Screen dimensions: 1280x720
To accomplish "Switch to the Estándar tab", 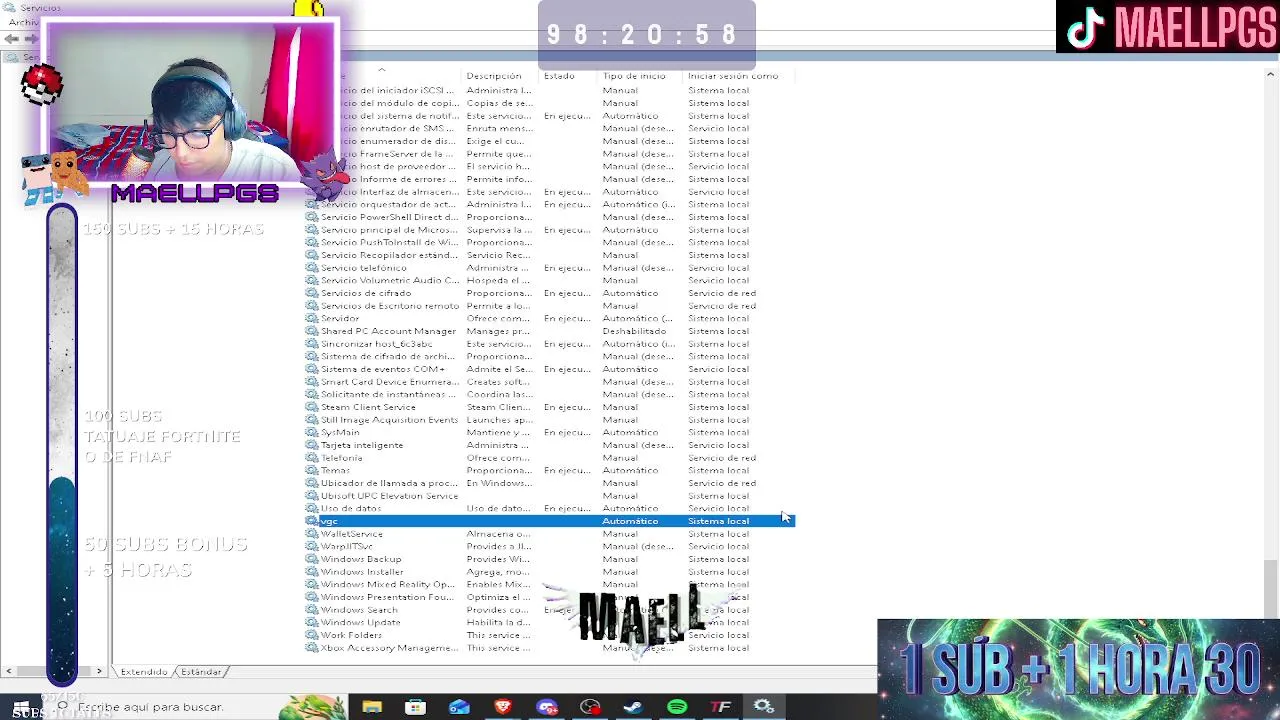I will (x=201, y=672).
